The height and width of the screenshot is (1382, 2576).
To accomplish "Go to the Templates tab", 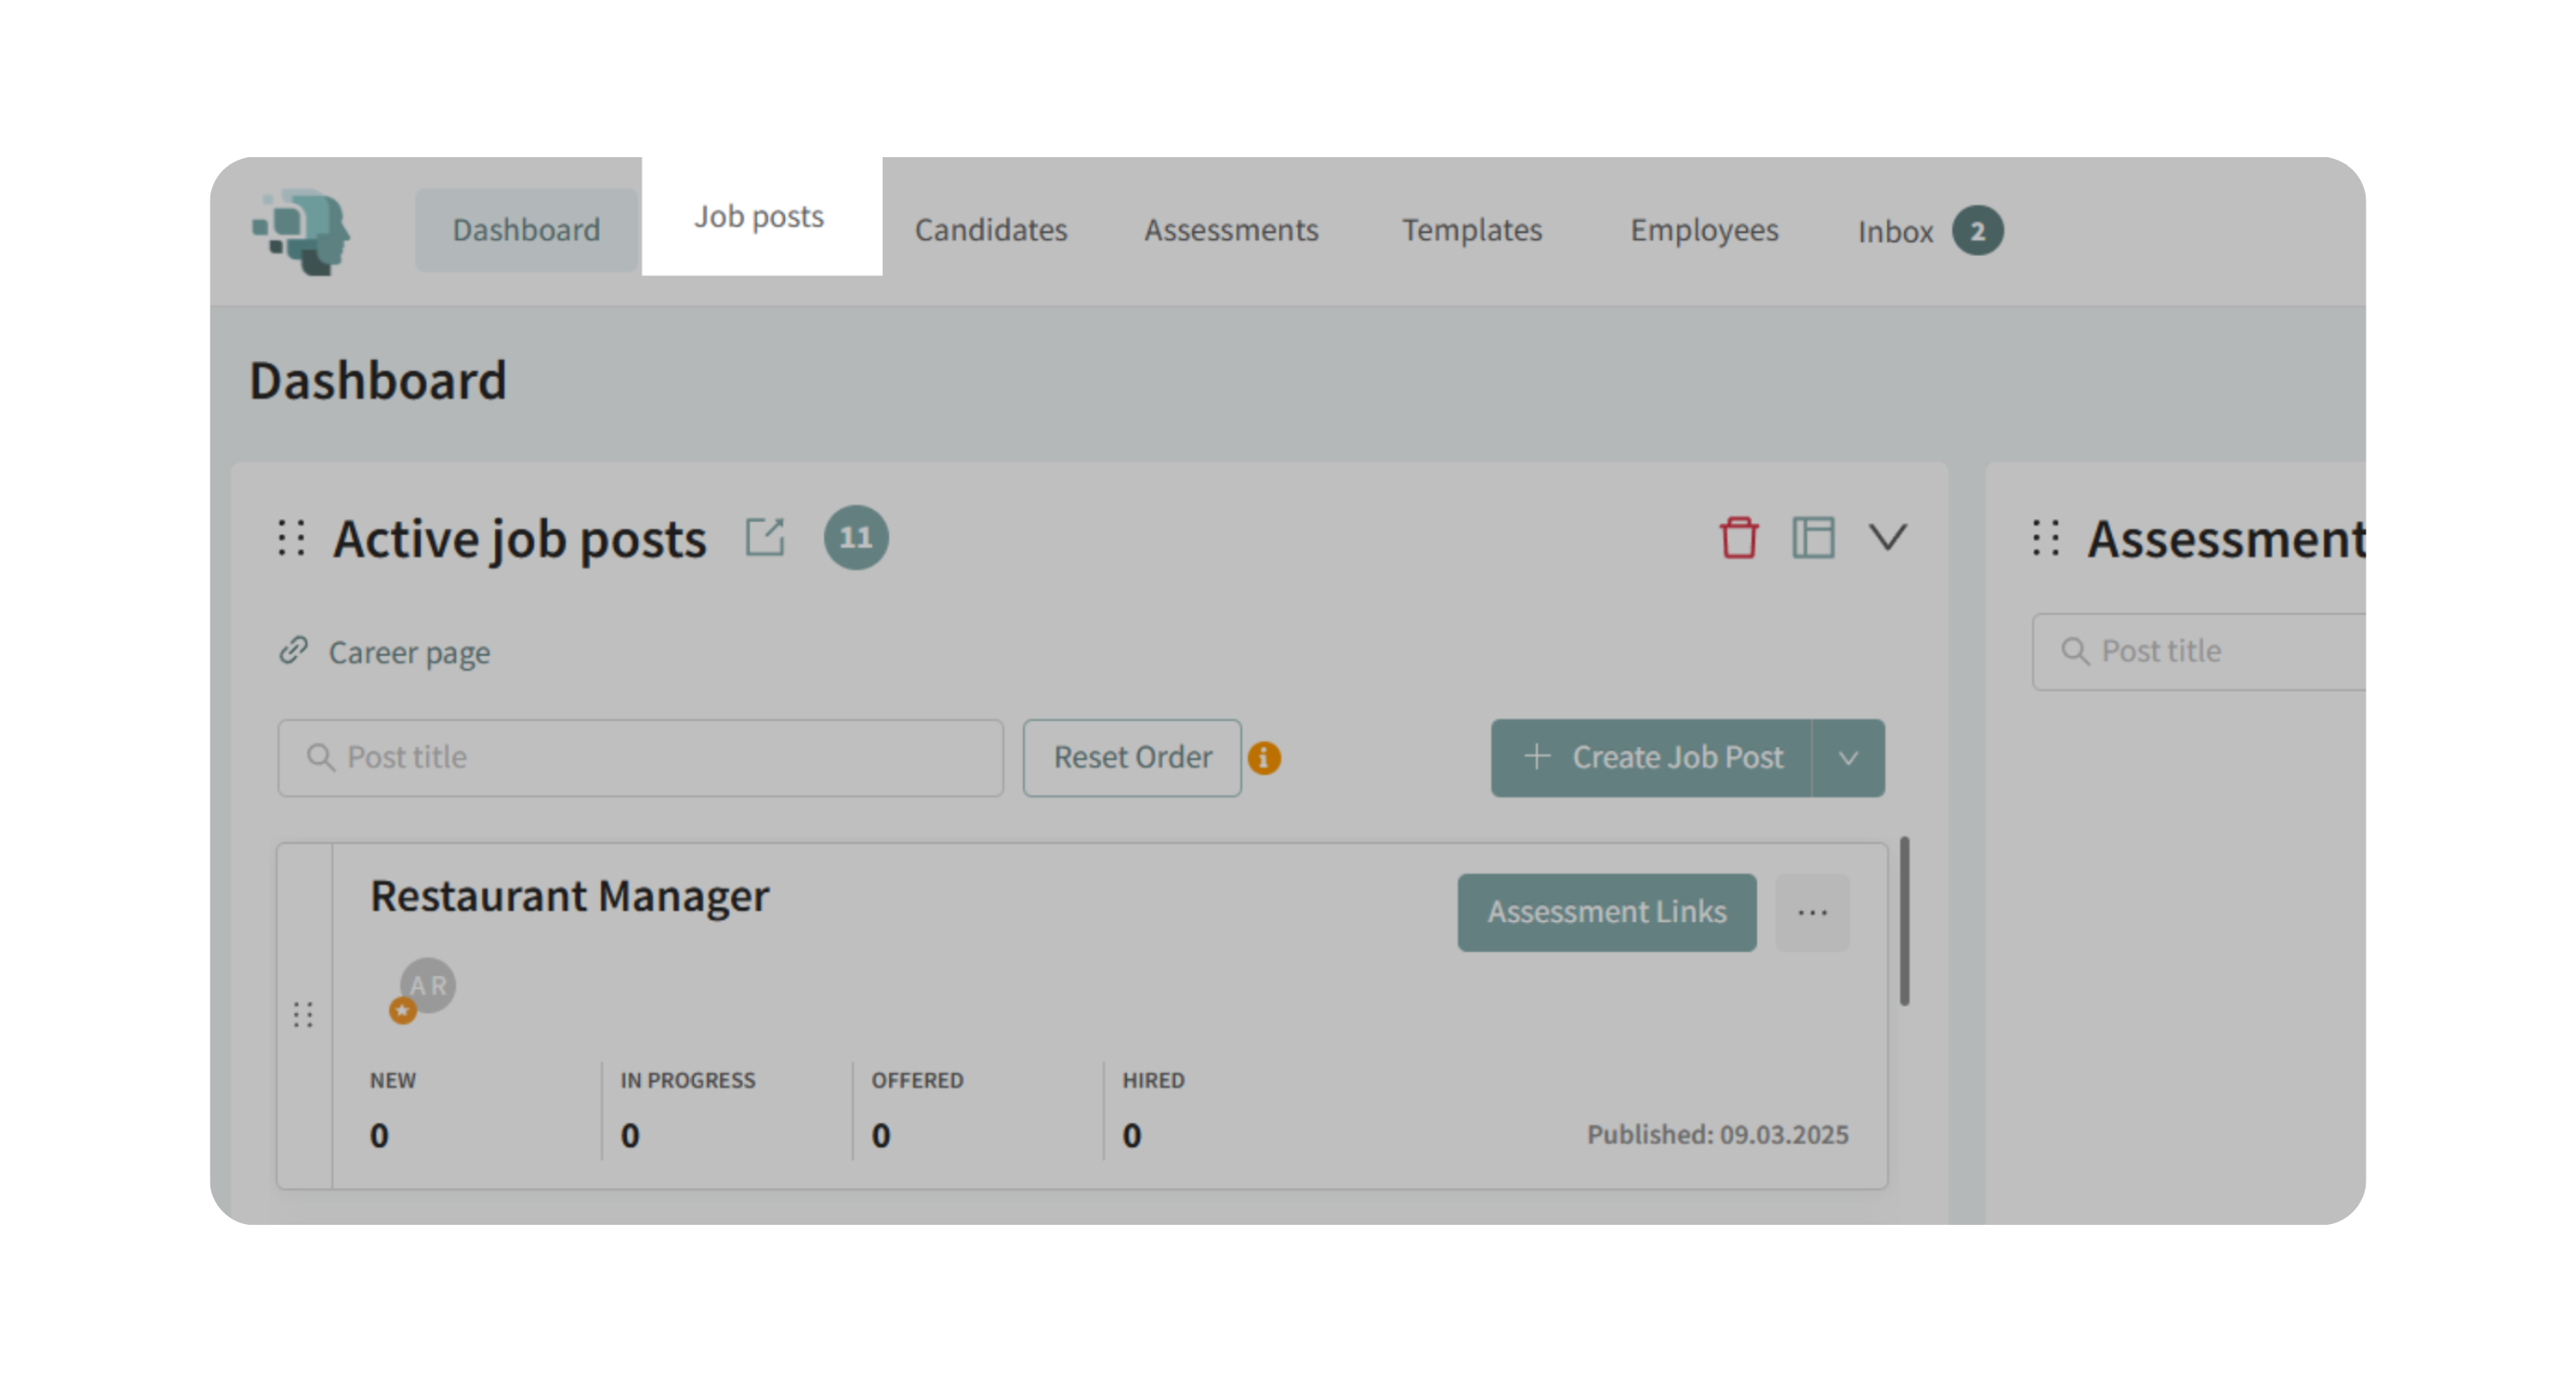I will click(x=1471, y=230).
